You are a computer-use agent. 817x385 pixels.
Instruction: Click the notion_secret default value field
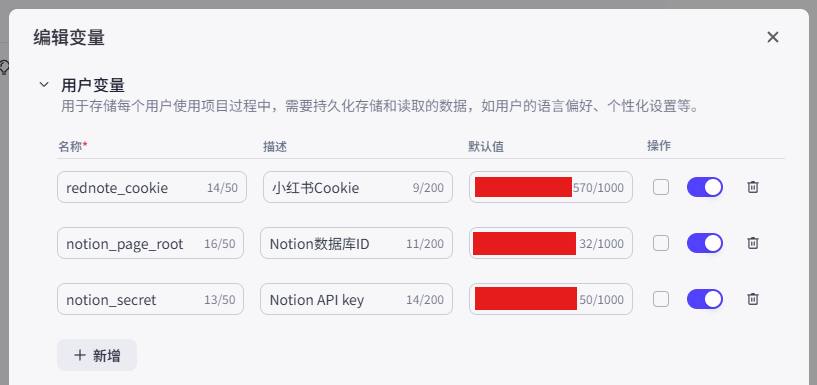pyautogui.click(x=551, y=299)
